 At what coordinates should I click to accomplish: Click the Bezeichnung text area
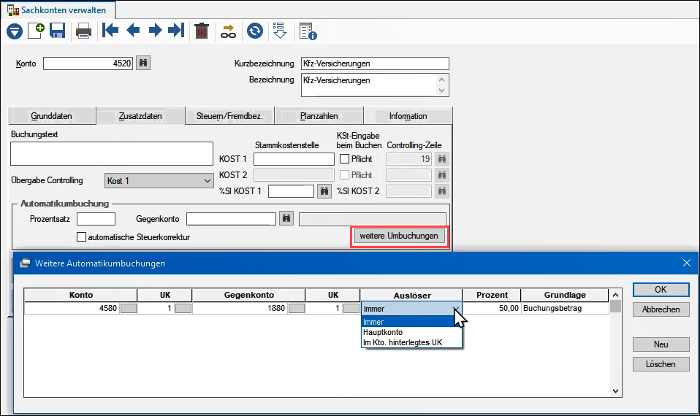click(375, 85)
